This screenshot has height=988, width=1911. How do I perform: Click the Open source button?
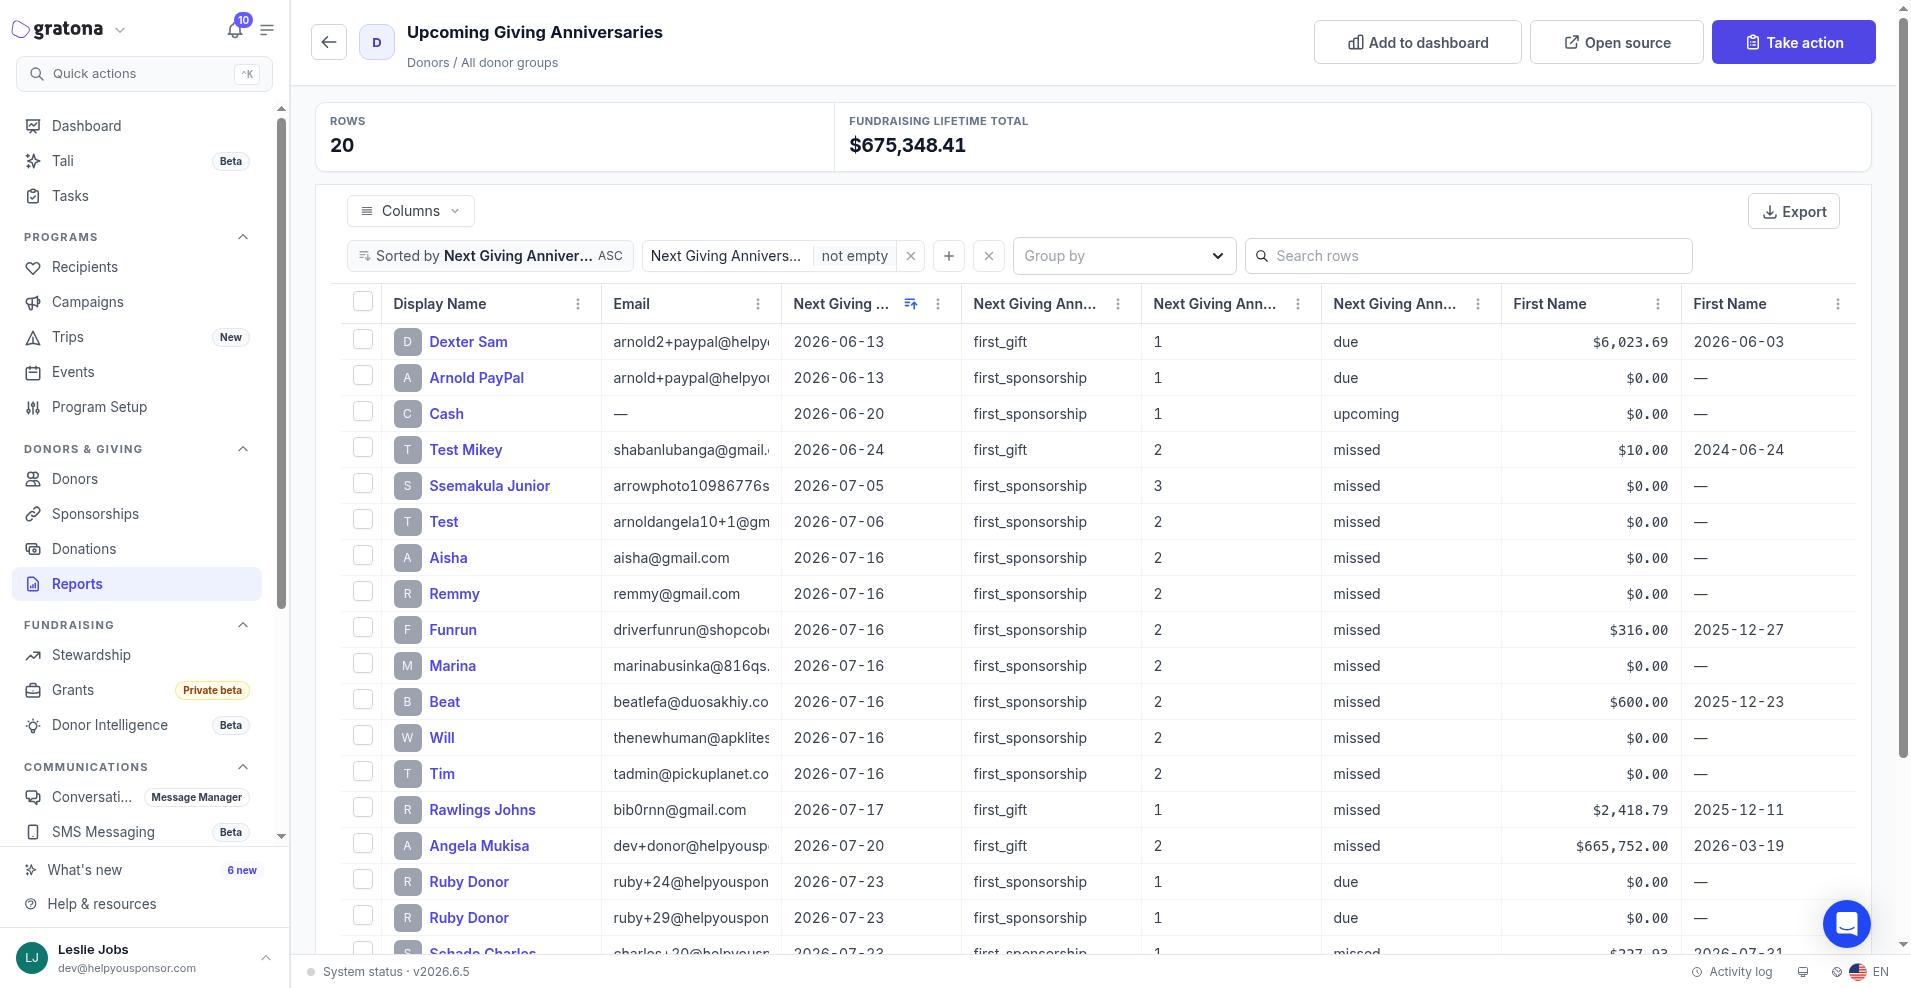(x=1617, y=42)
